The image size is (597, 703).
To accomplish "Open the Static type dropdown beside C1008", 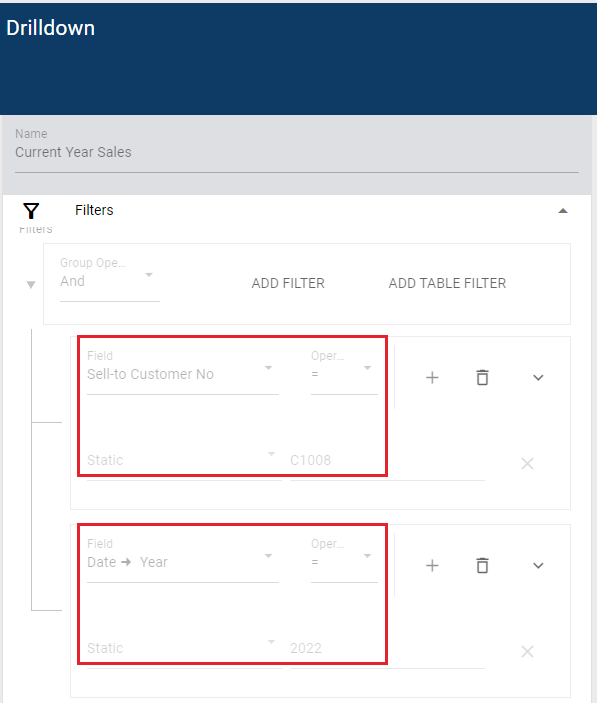I will 184,460.
